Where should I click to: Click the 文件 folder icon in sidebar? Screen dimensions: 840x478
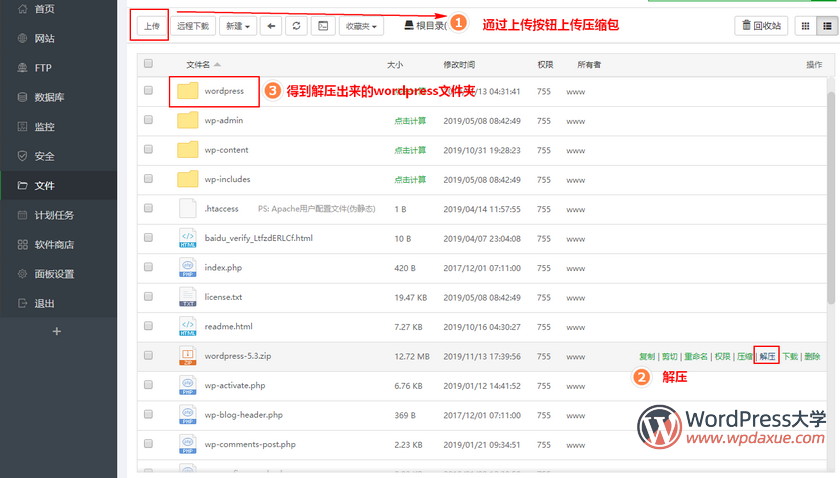click(22, 185)
